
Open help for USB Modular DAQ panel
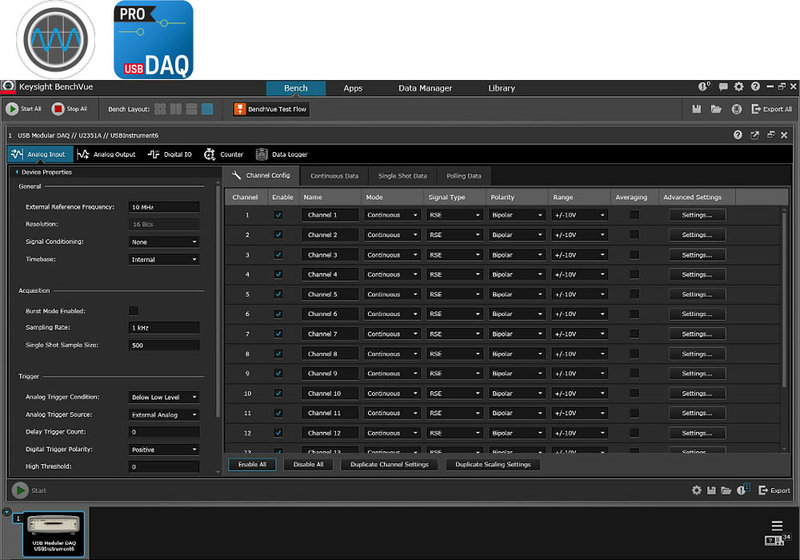(738, 135)
